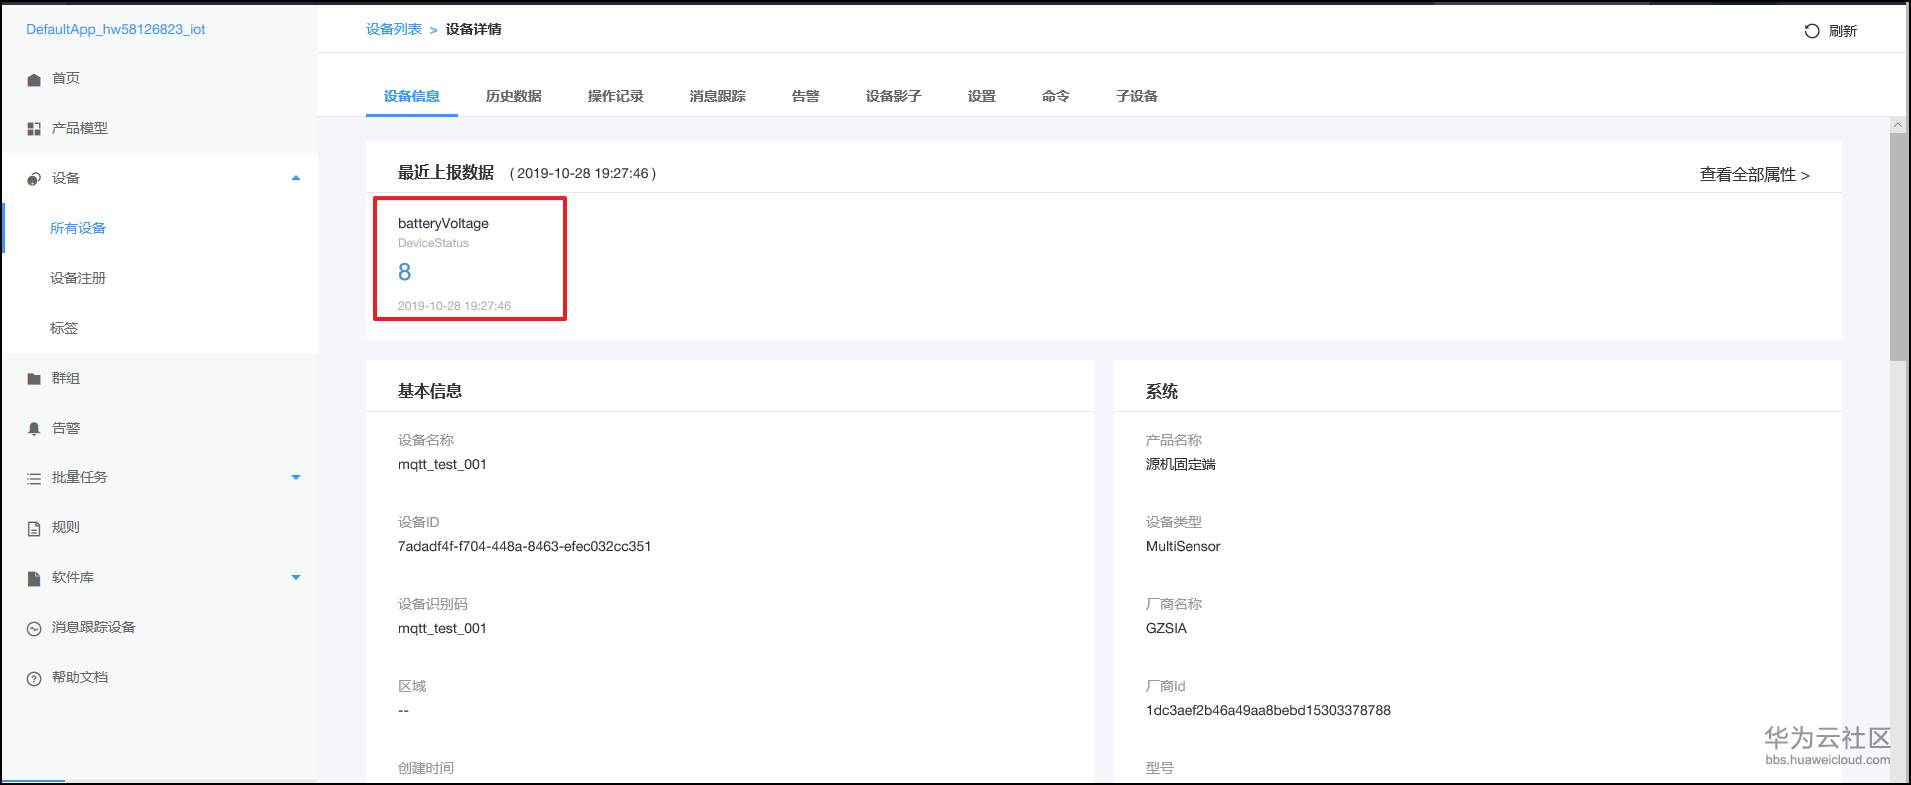The height and width of the screenshot is (785, 1911).
Task: Open 首页 in the sidebar
Action: (66, 78)
